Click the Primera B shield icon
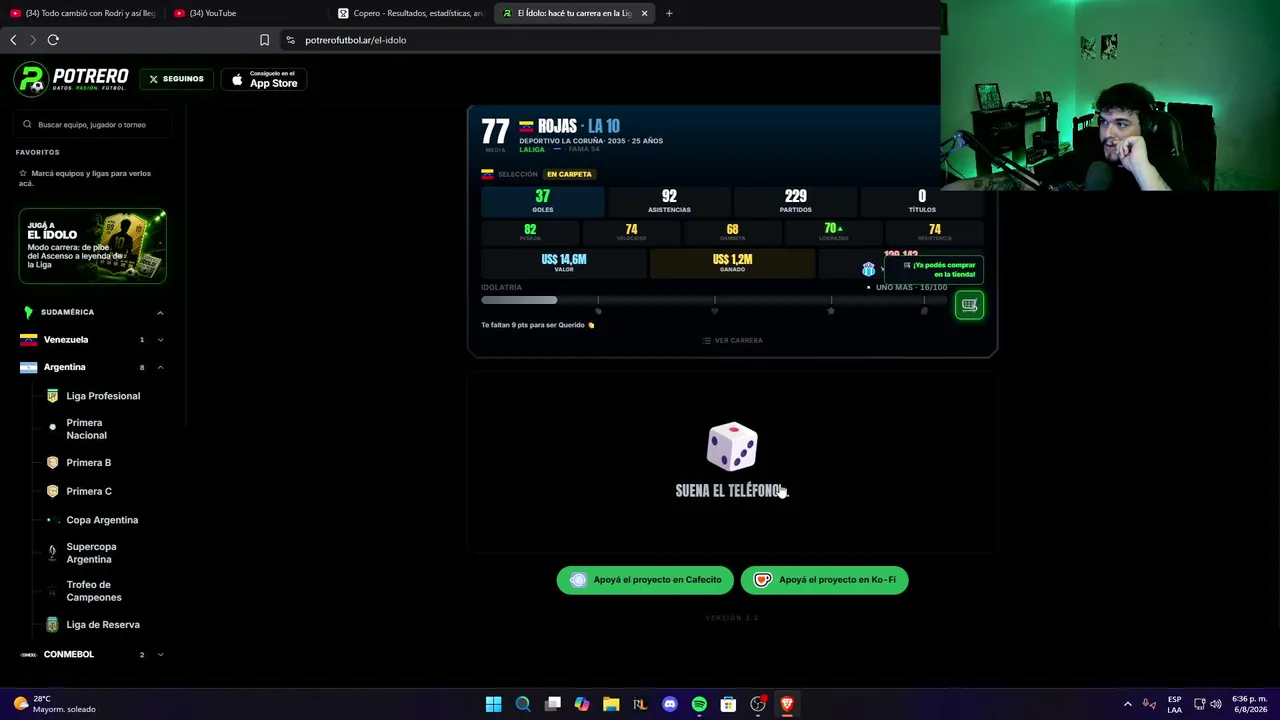The width and height of the screenshot is (1280, 720). pyautogui.click(x=52, y=463)
